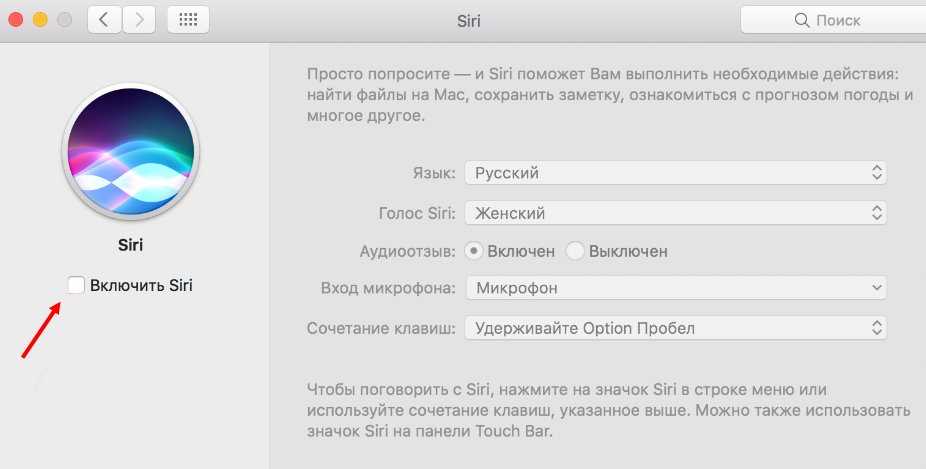Go back using the left chevron button
The width and height of the screenshot is (926, 469).
pos(105,19)
